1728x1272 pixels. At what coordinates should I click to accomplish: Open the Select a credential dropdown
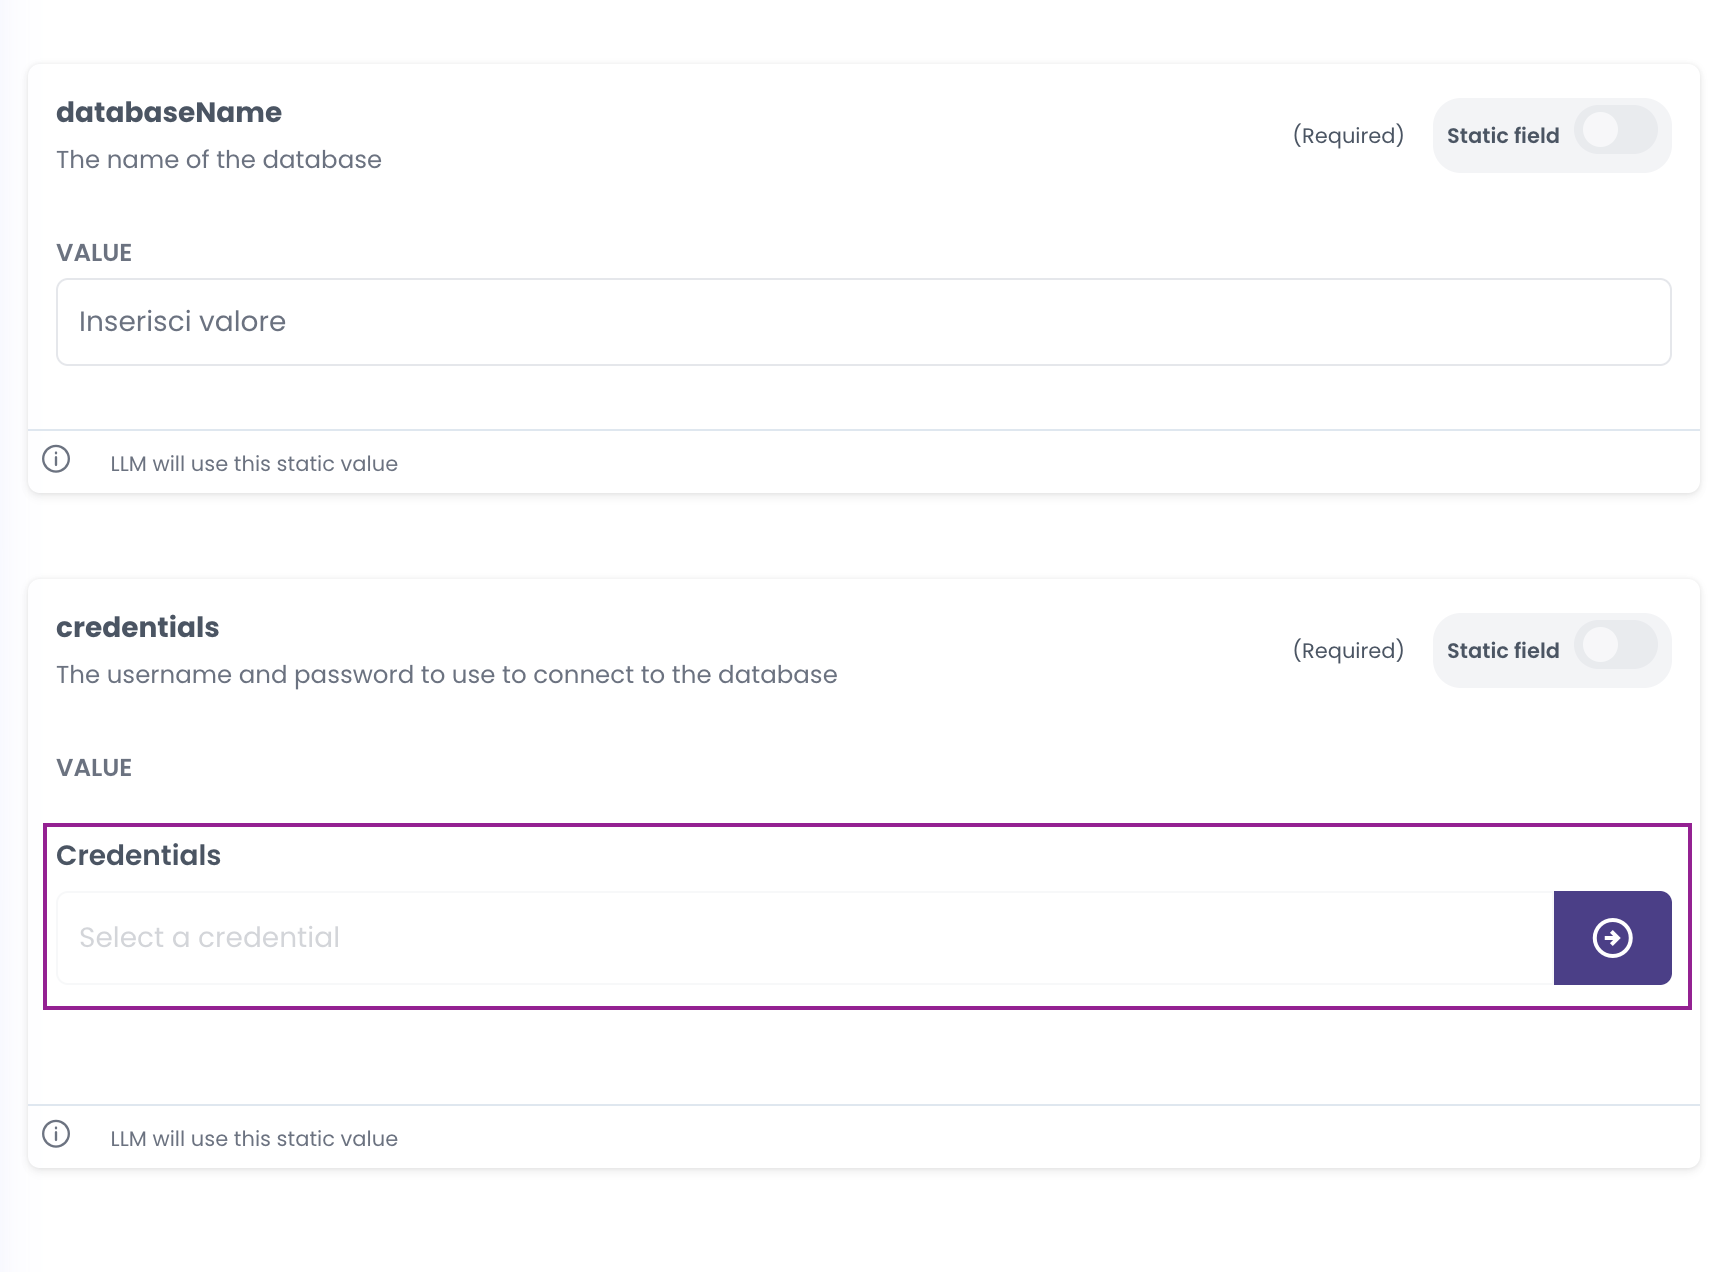pyautogui.click(x=805, y=938)
